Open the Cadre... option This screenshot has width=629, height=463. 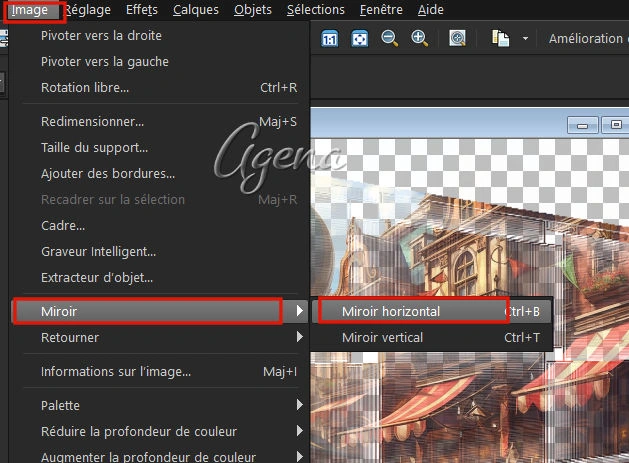pos(160,225)
